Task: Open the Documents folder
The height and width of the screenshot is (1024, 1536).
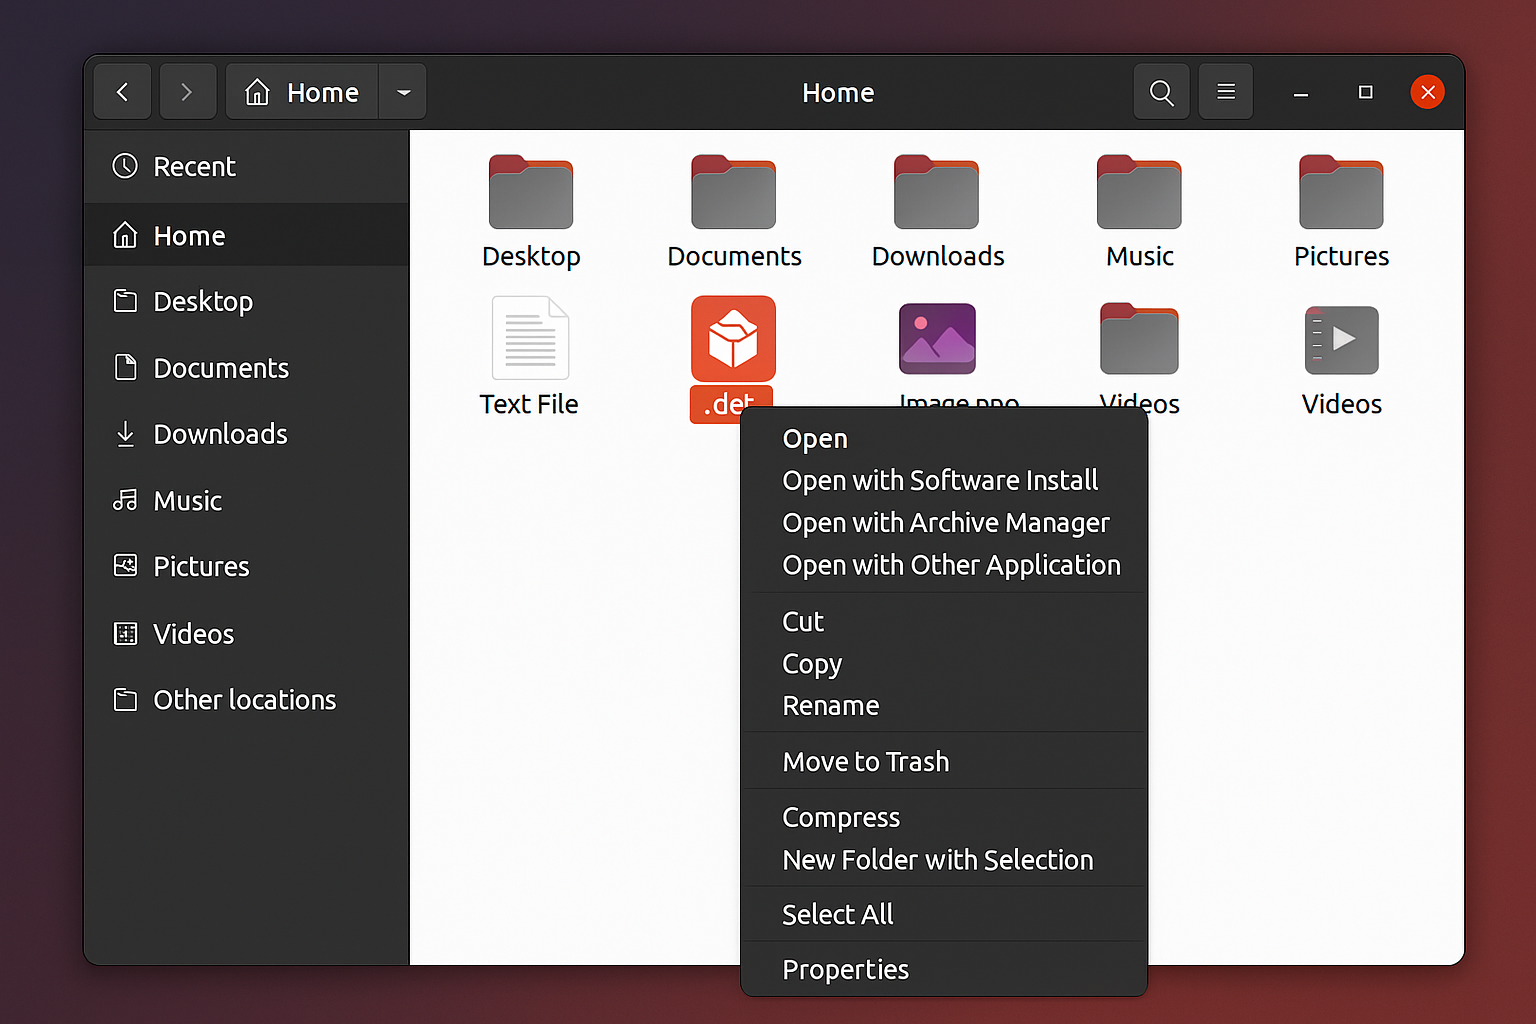Action: (734, 190)
